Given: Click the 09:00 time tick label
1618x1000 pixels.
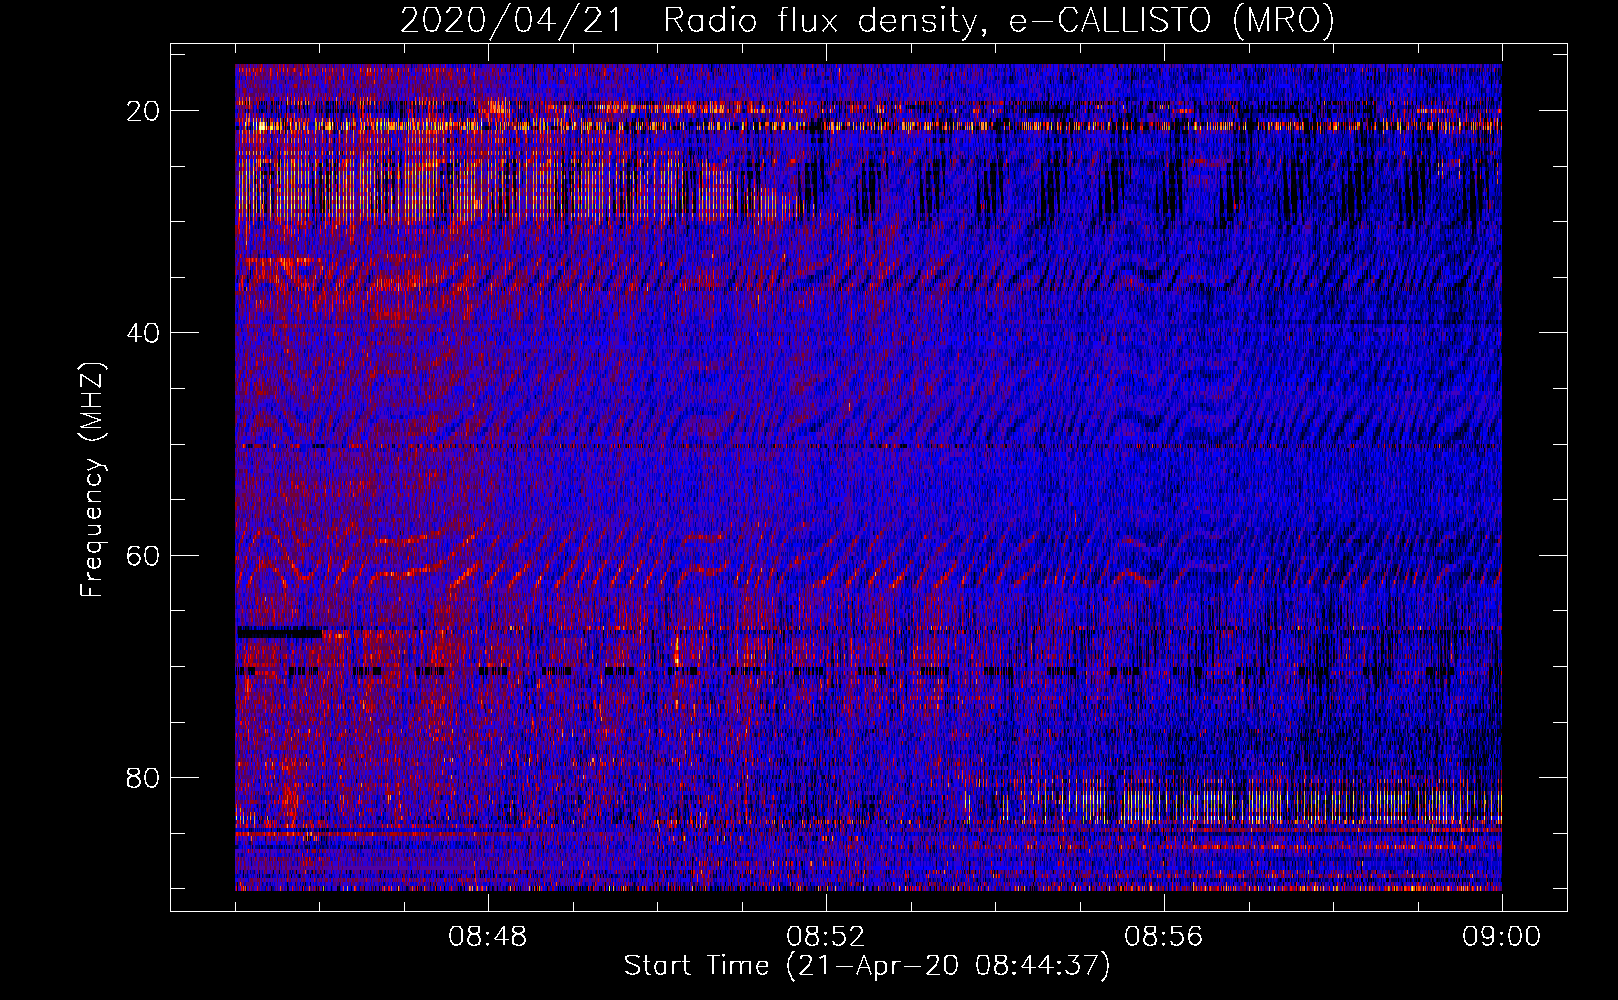Looking at the screenshot, I should click(x=1502, y=937).
